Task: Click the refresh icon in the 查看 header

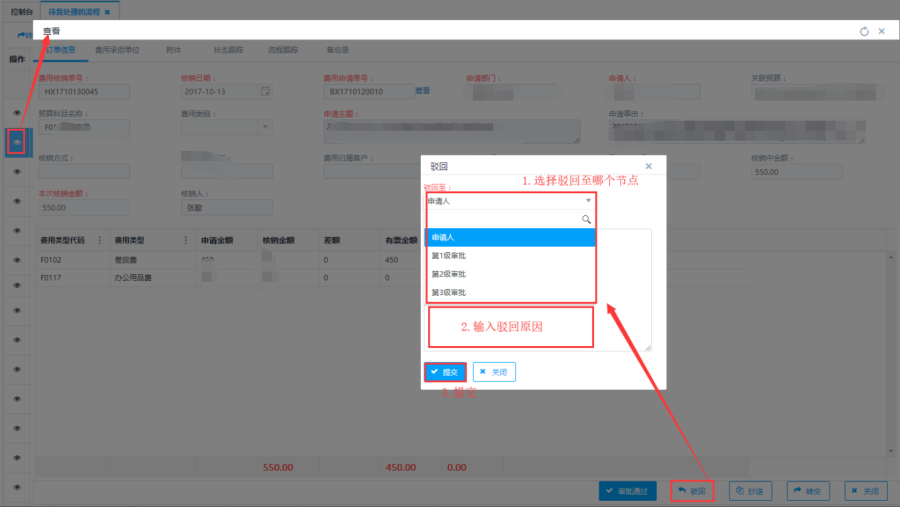Action: point(864,31)
